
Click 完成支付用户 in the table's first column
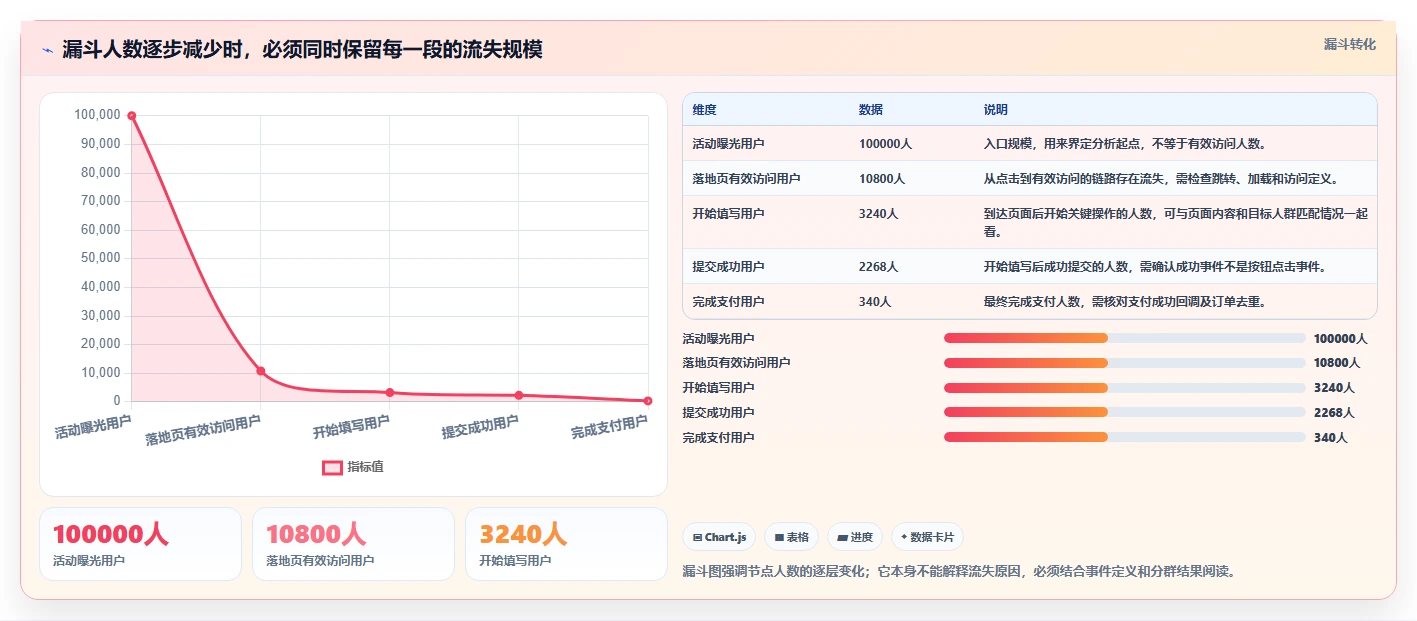coord(728,301)
